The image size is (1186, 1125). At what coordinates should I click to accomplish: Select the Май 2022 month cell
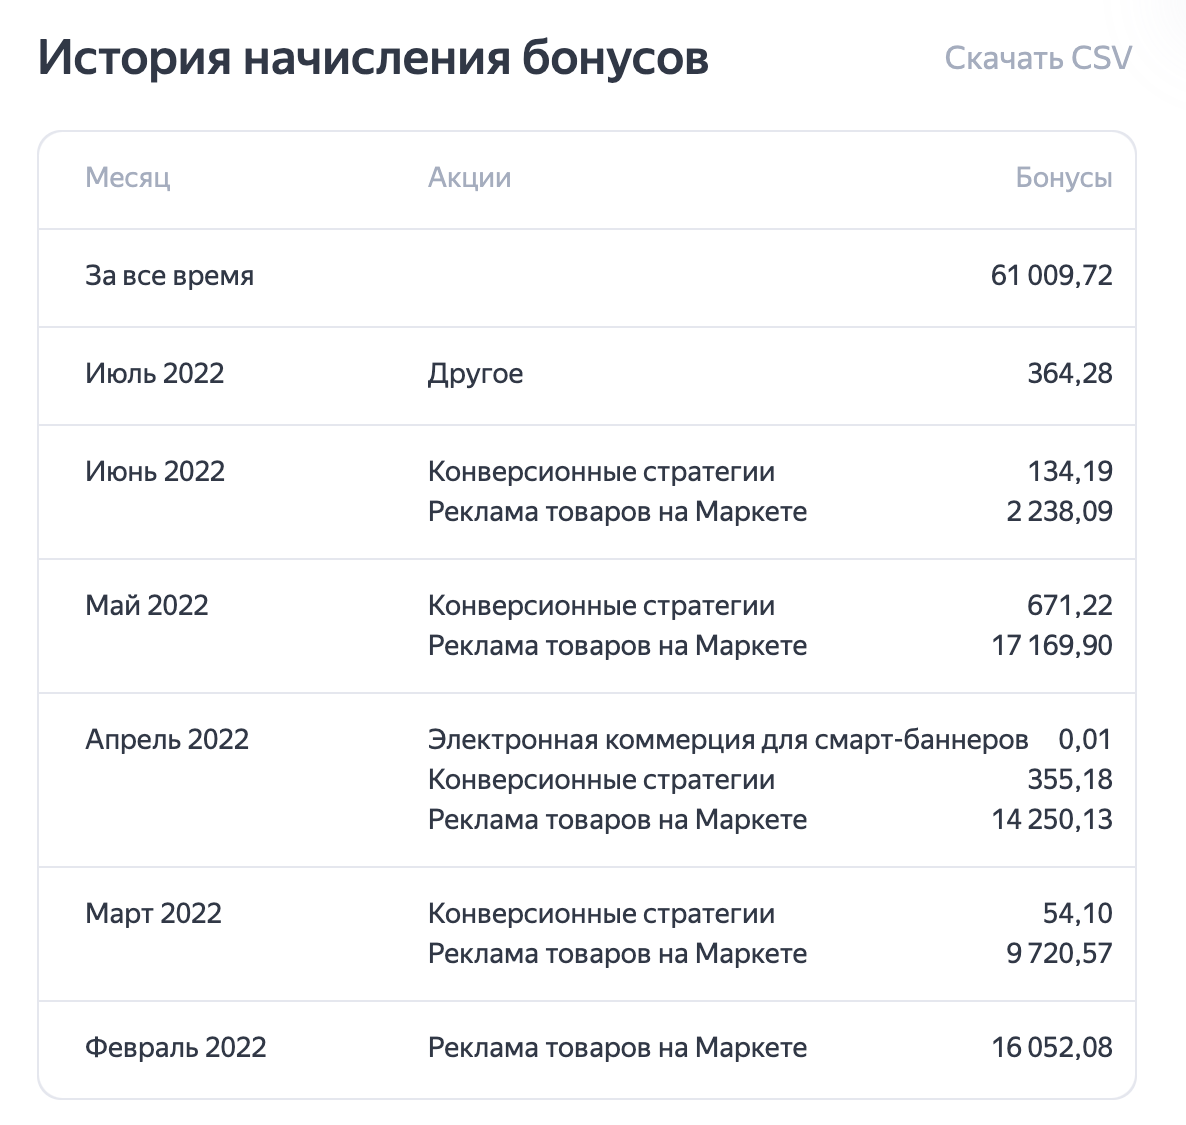coord(146,606)
